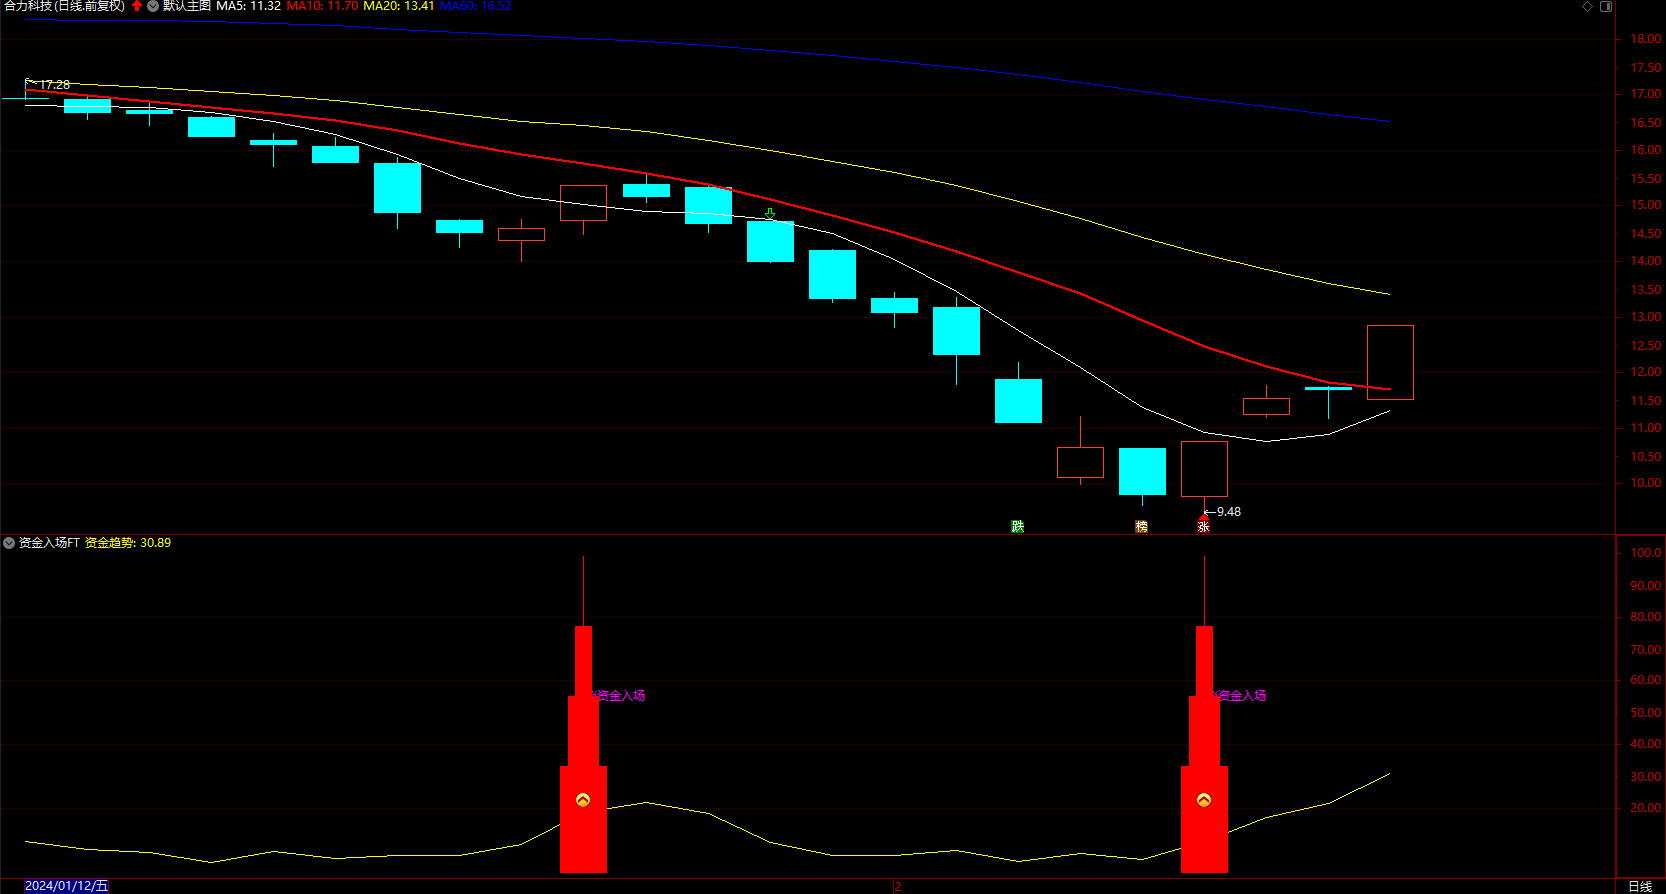Viewport: 1666px width, 894px height.
Task: Click the red up-arrow next to stock name
Action: click(137, 6)
